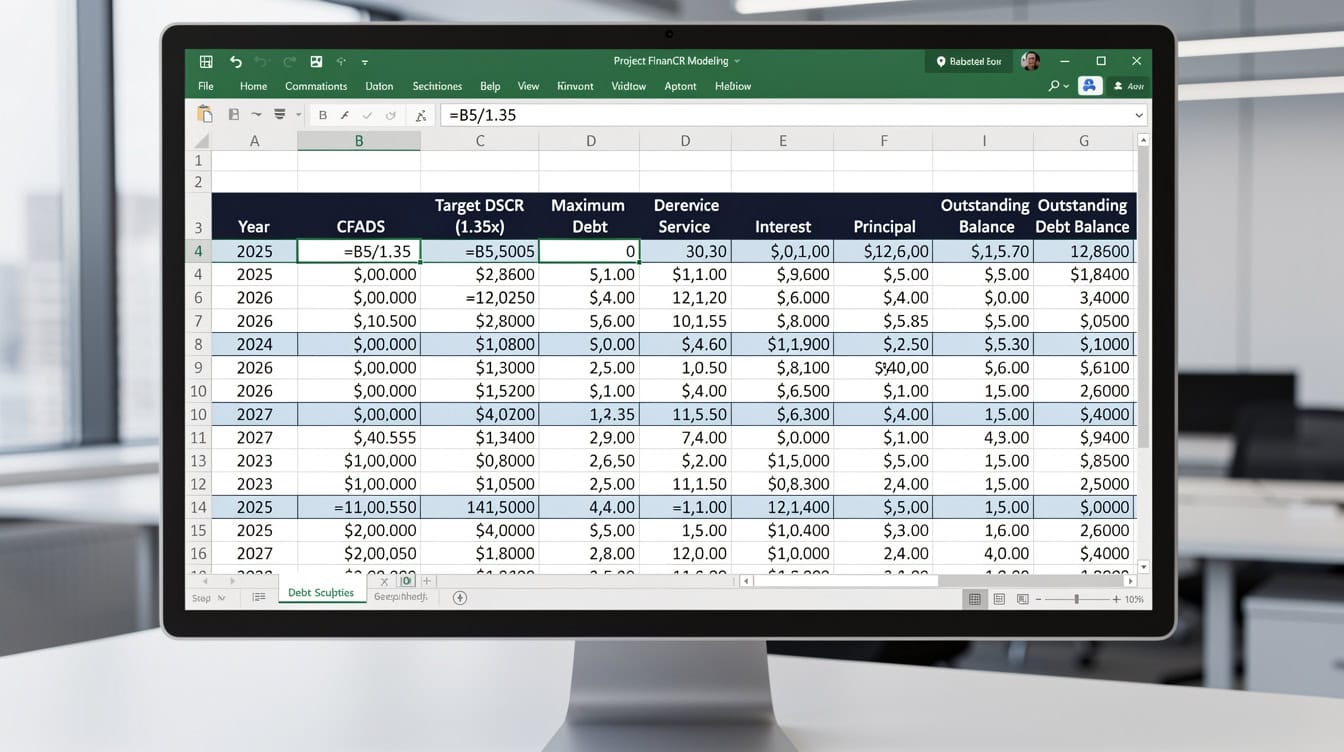
Task: Open the title dropdown beside Project FinanCR Modeling
Action: pos(737,61)
